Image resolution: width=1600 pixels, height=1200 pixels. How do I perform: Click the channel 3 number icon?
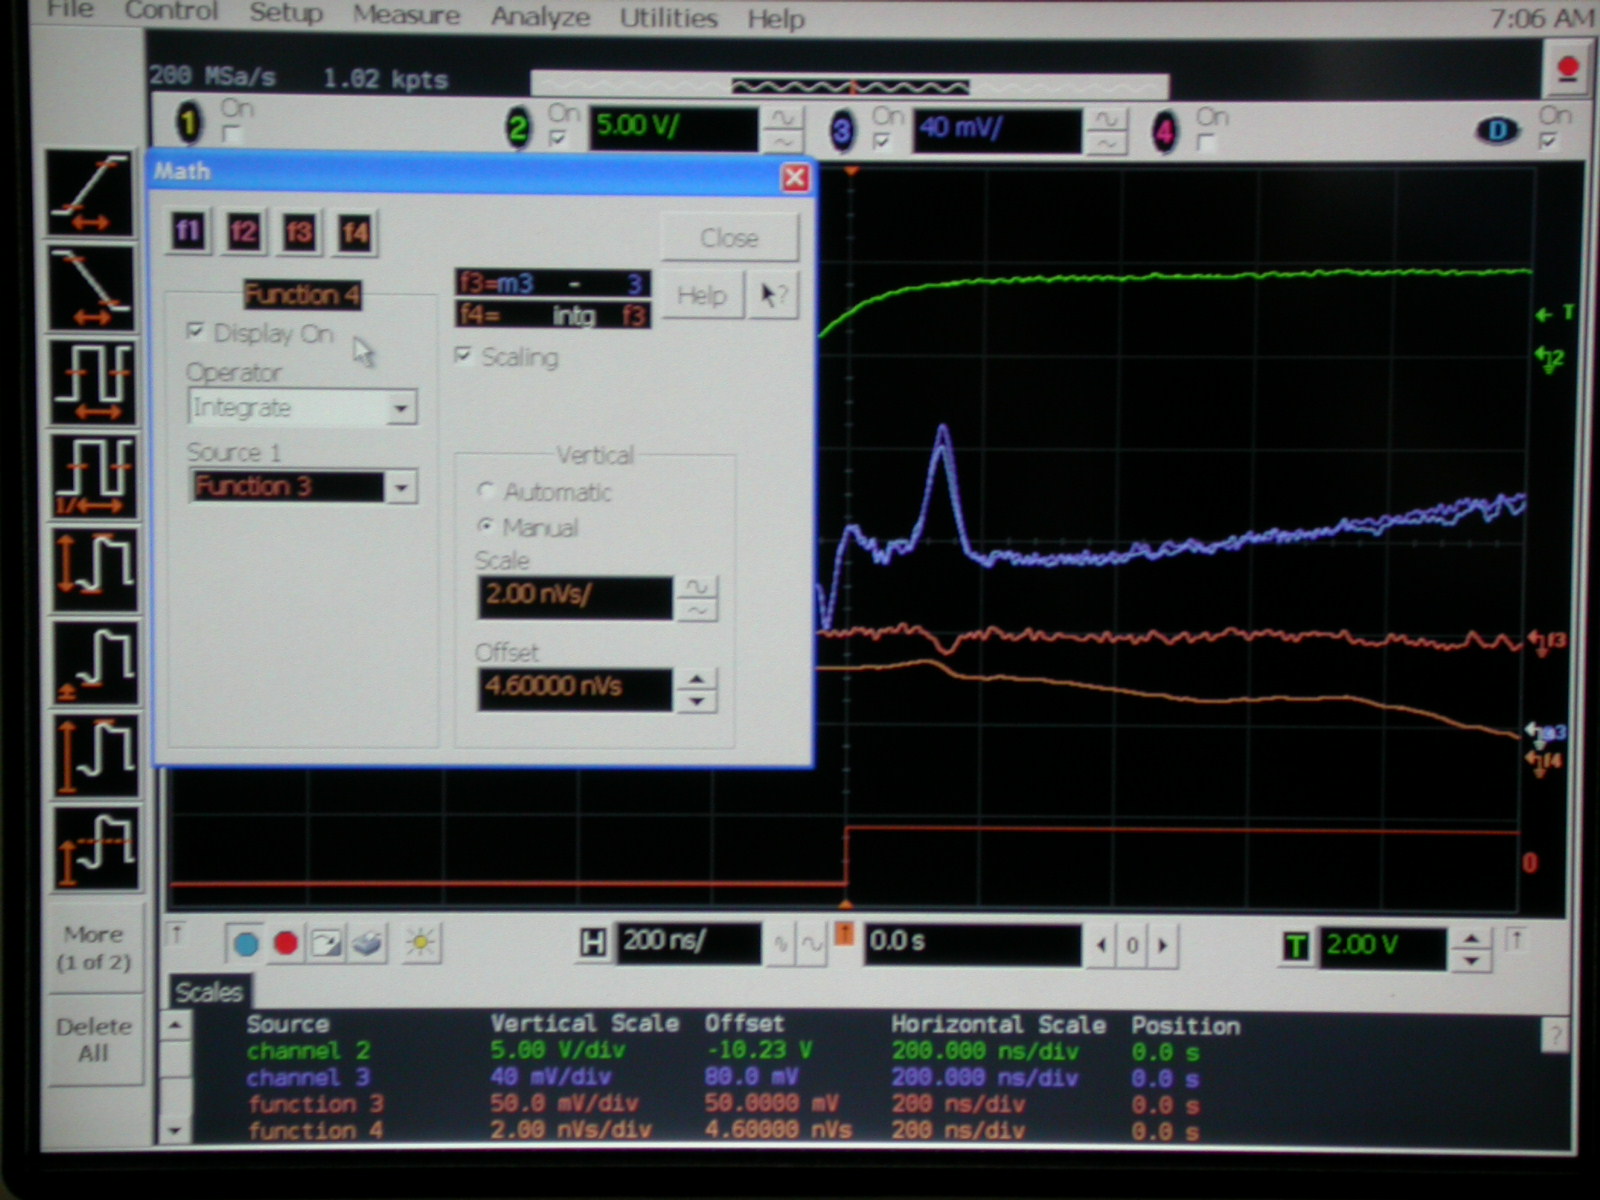click(842, 131)
